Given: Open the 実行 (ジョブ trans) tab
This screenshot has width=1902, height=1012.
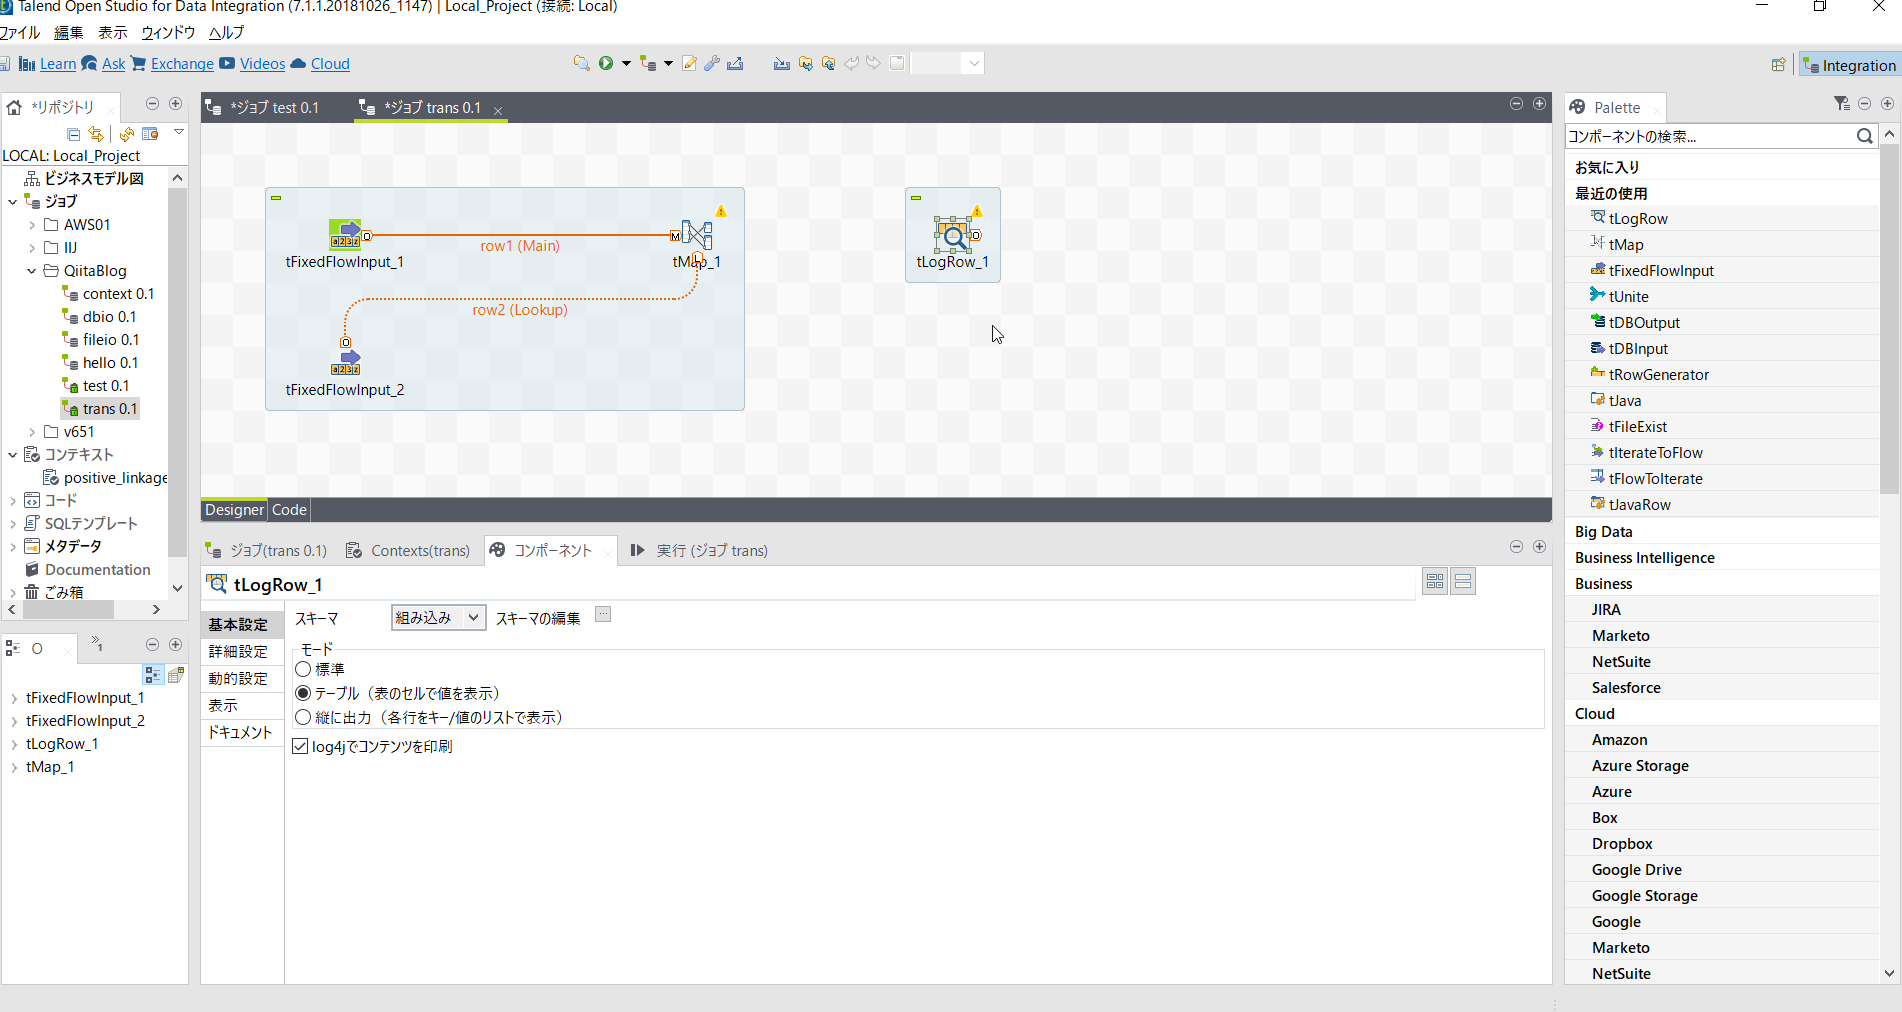Looking at the screenshot, I should coord(699,550).
